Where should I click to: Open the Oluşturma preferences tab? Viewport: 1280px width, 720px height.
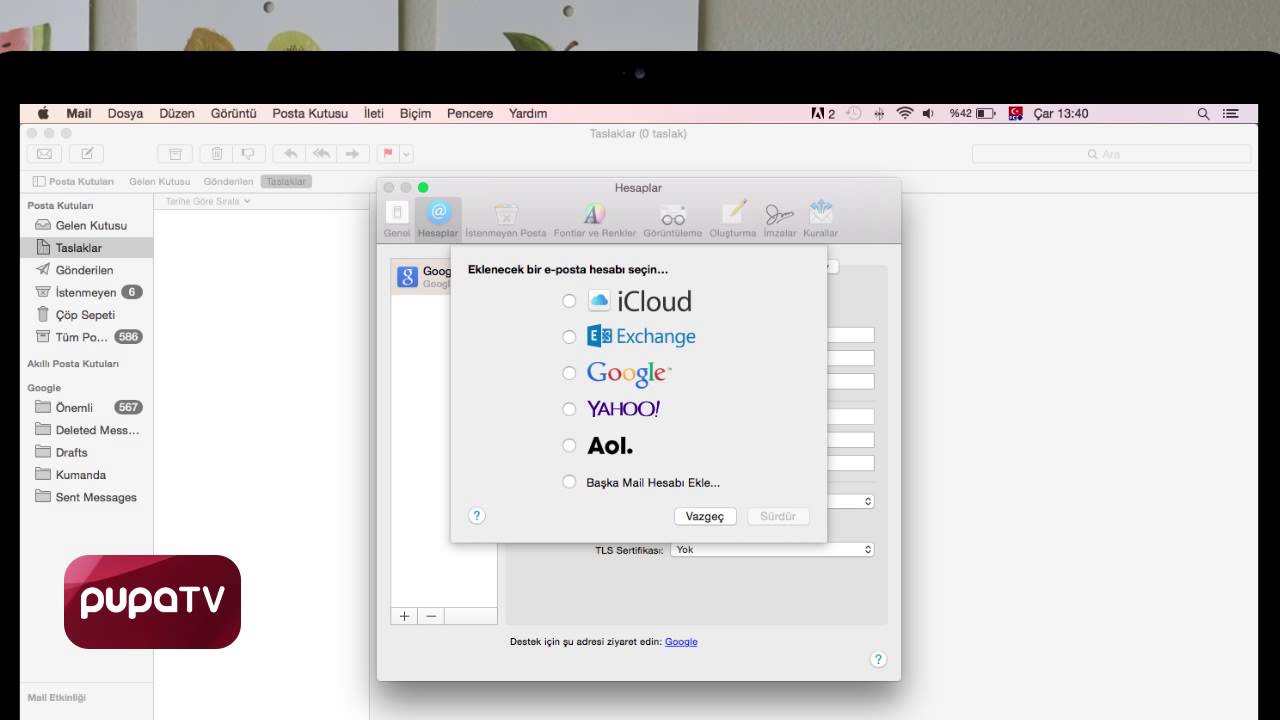click(x=733, y=220)
